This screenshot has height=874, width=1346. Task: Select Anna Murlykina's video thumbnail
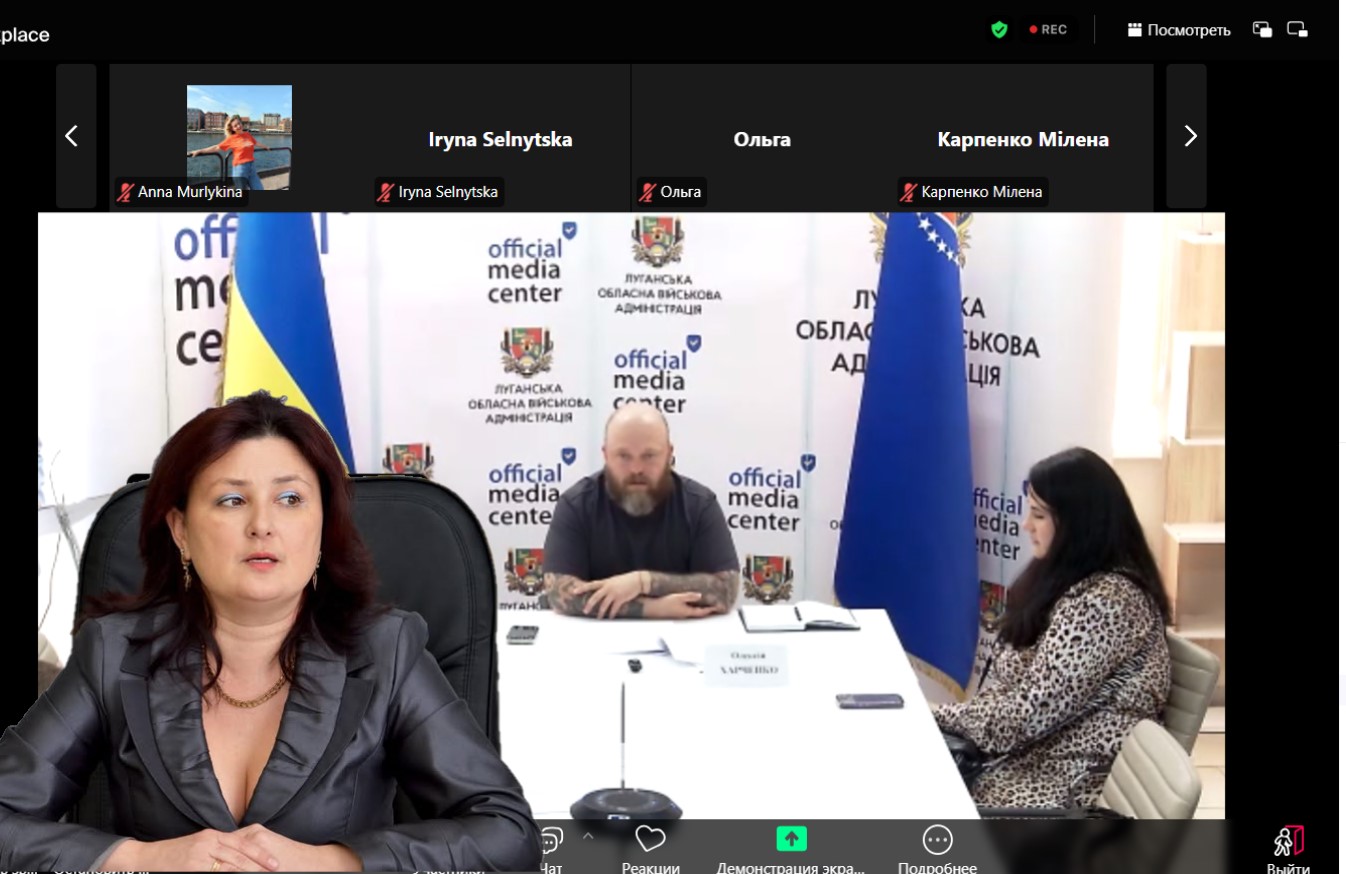coord(239,137)
